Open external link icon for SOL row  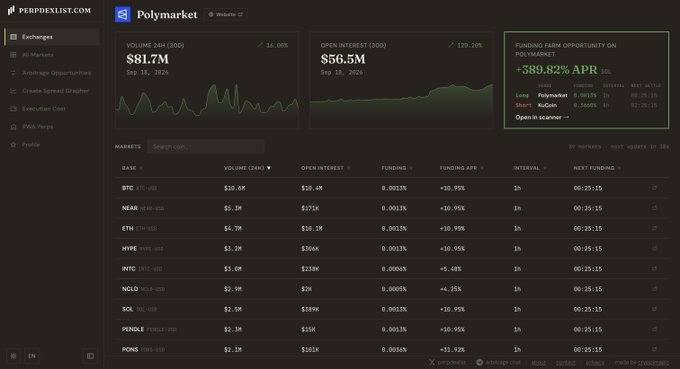[654, 309]
